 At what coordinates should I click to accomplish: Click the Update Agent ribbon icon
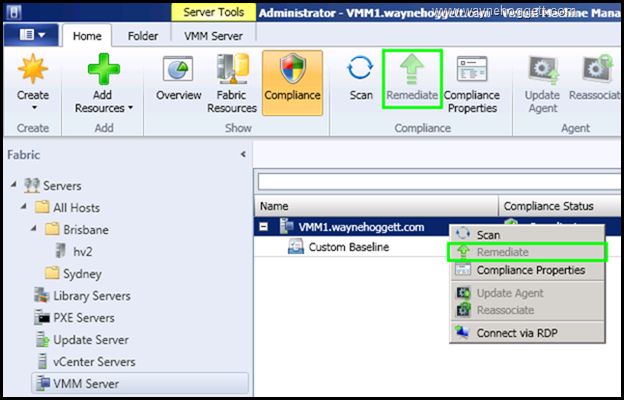pyautogui.click(x=543, y=70)
